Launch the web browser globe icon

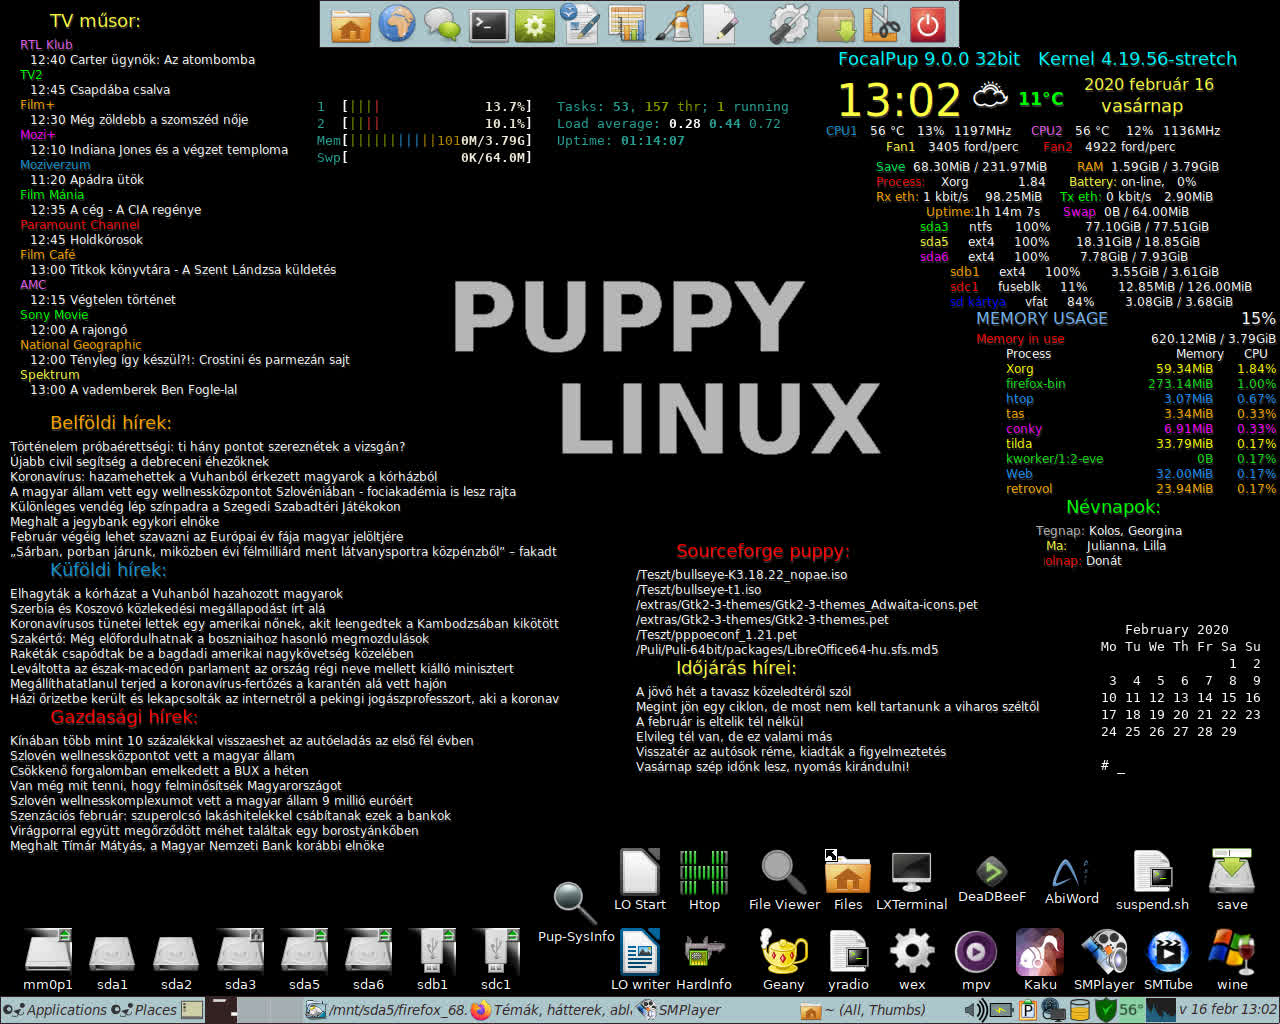tap(397, 24)
